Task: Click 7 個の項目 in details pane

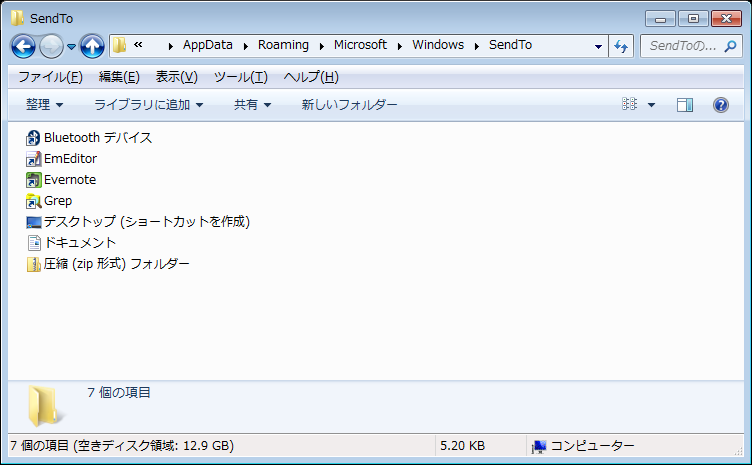Action: tap(119, 393)
